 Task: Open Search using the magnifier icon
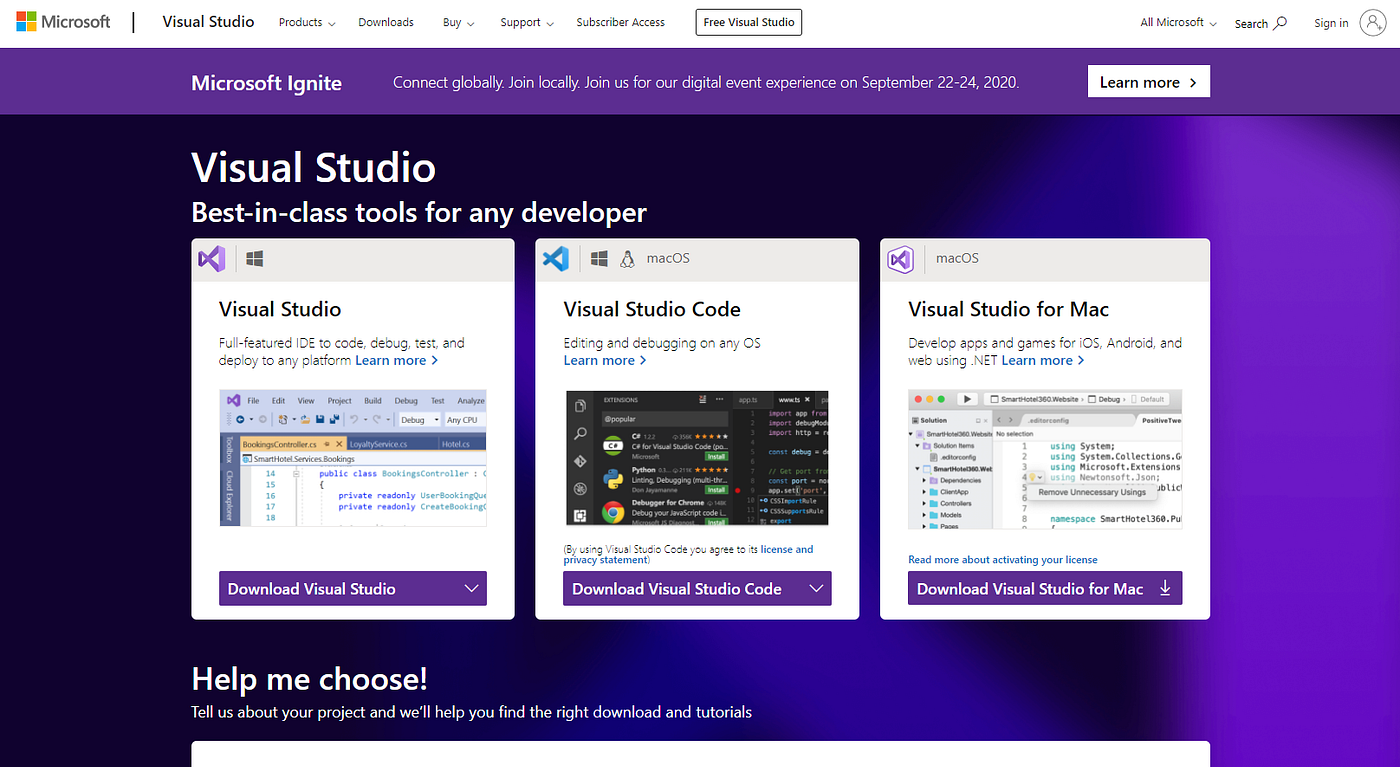[x=1278, y=22]
